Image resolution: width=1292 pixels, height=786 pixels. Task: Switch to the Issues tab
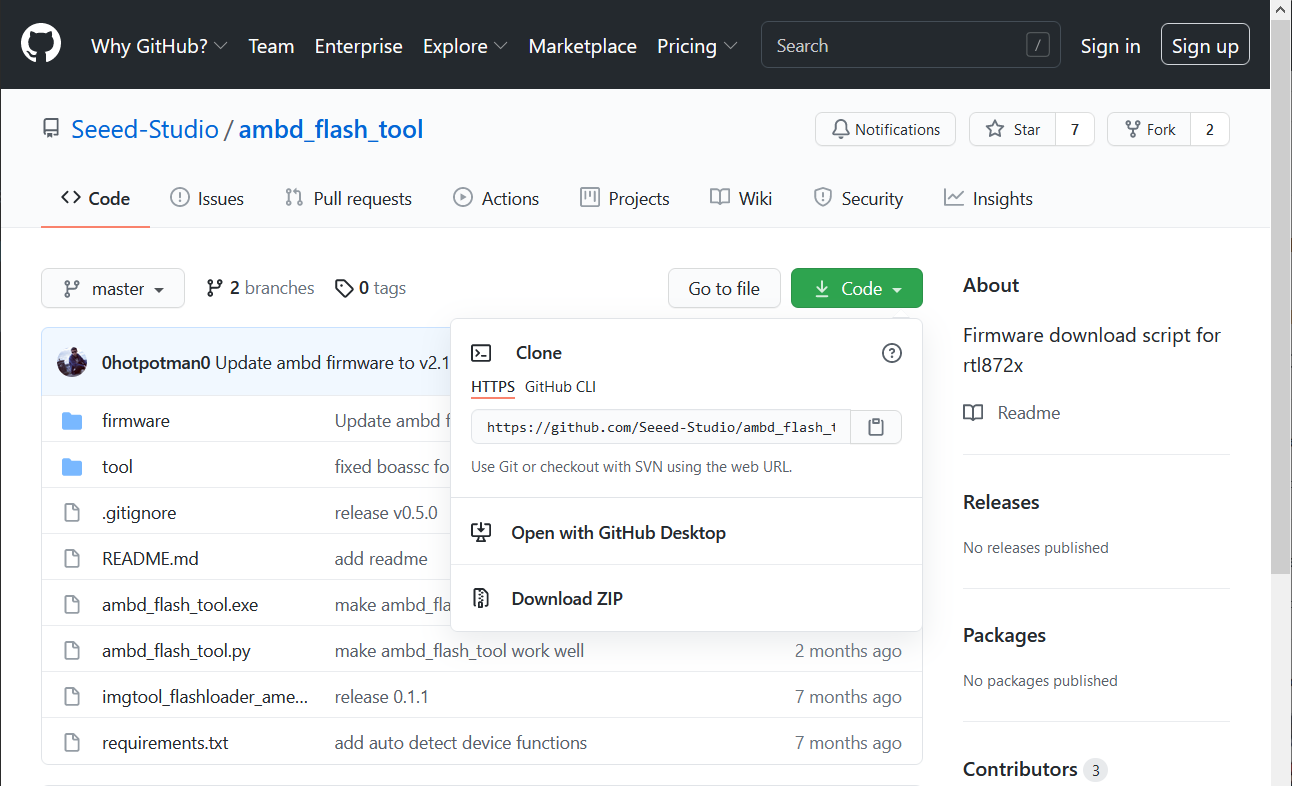point(207,198)
